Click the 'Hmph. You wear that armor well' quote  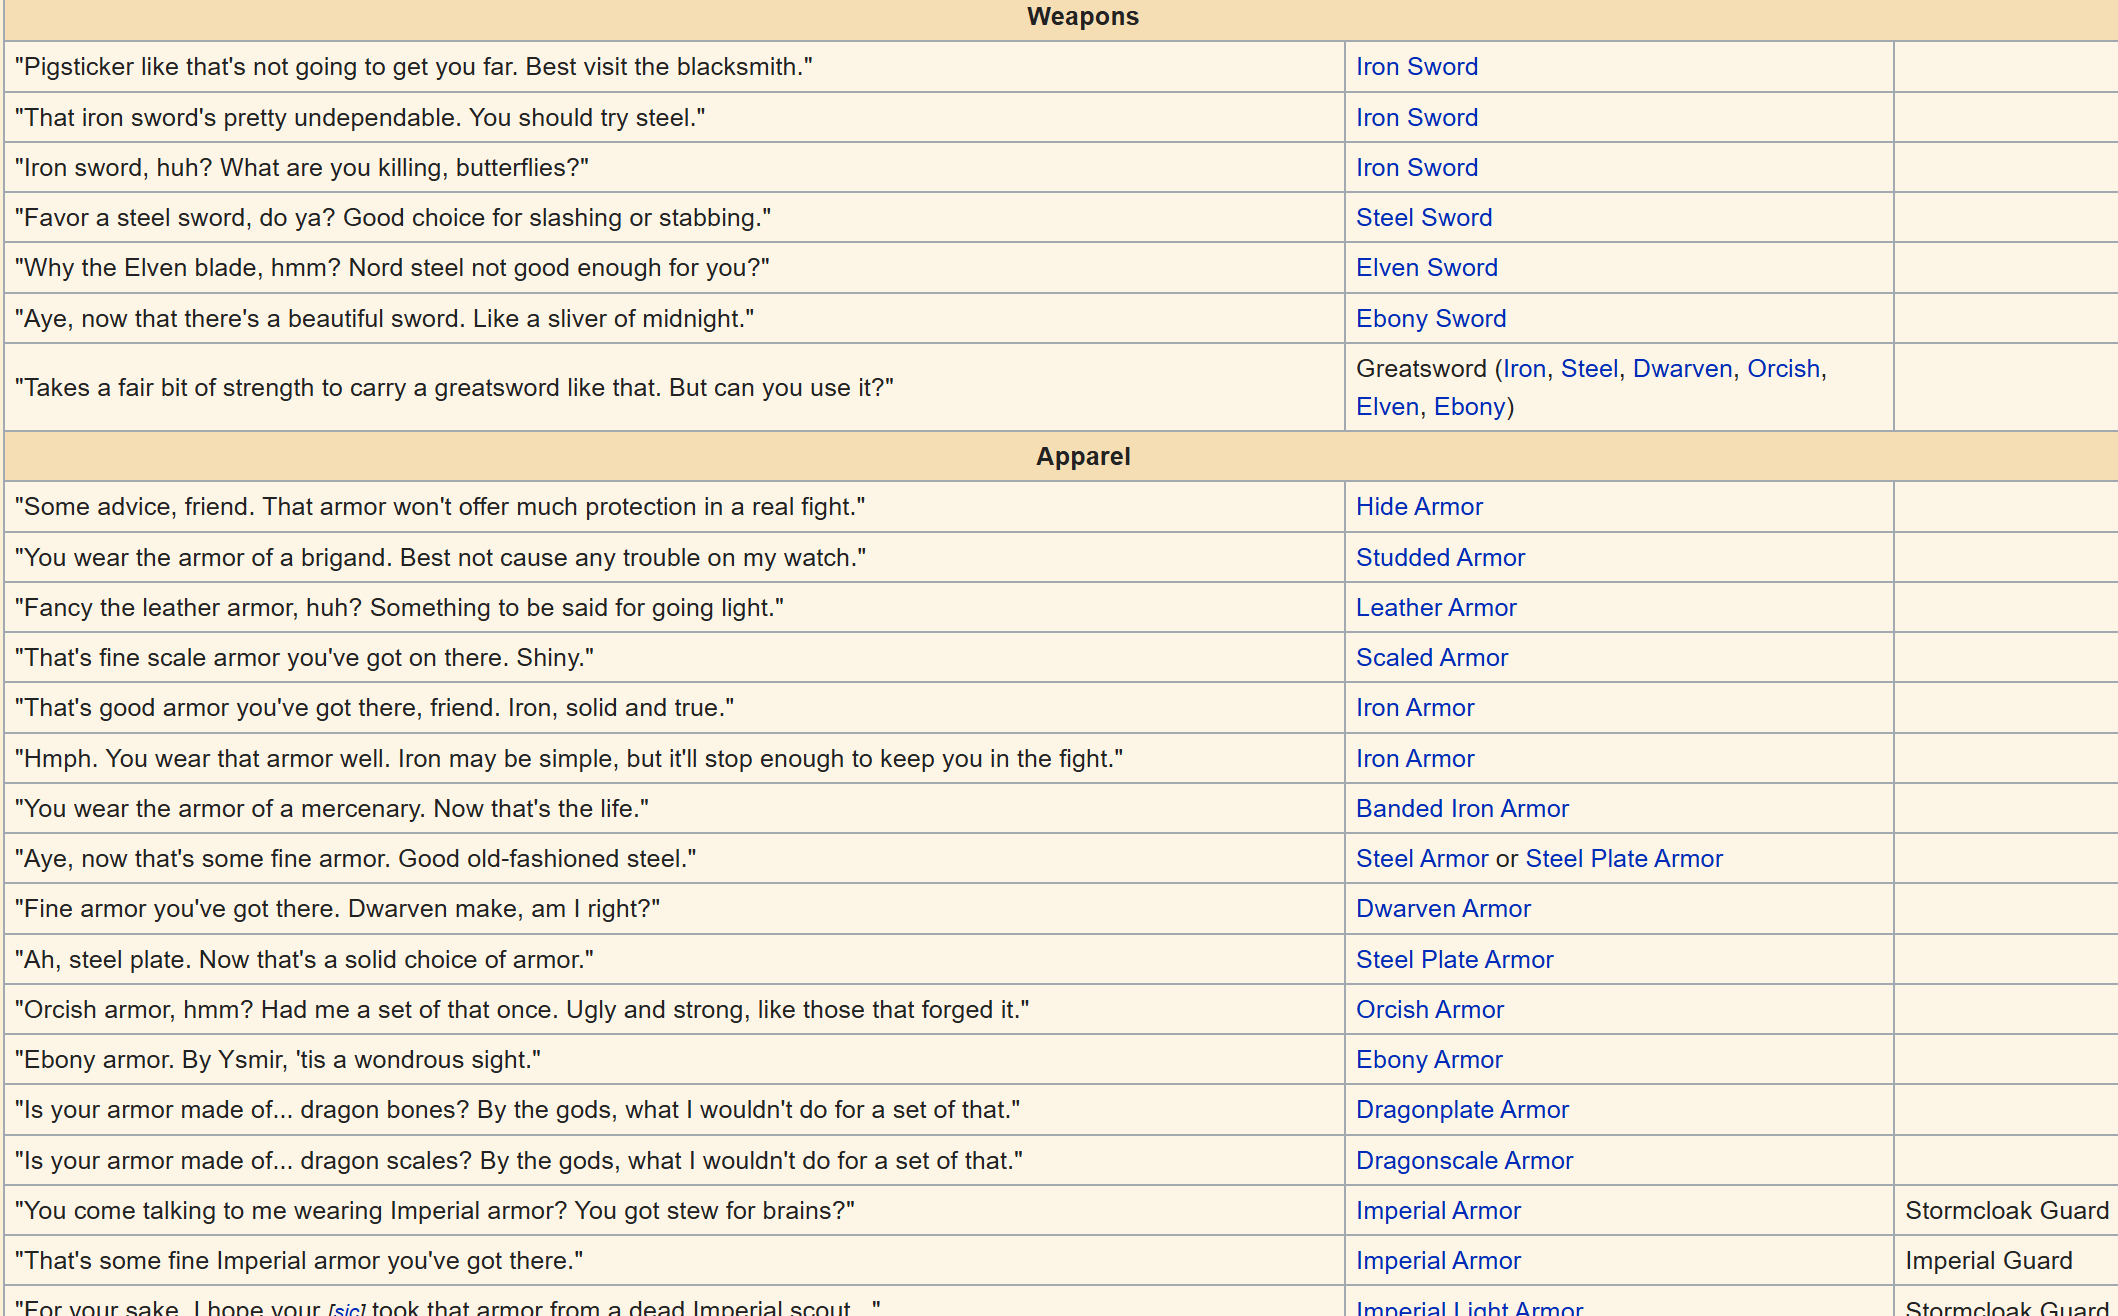569,759
